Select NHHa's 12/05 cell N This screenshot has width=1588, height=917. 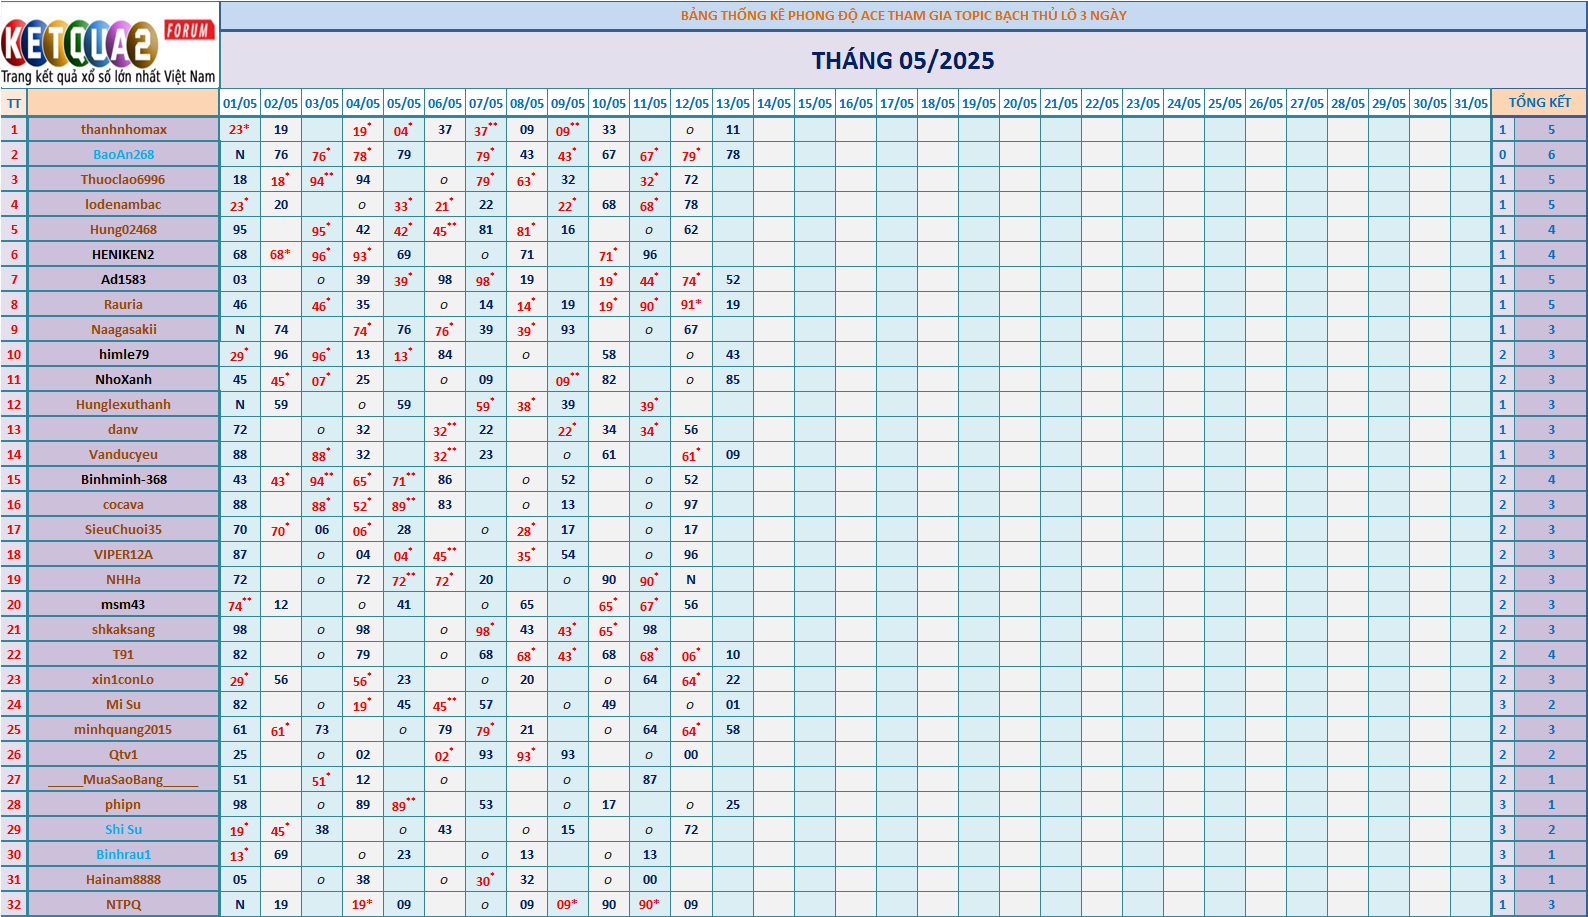691,579
